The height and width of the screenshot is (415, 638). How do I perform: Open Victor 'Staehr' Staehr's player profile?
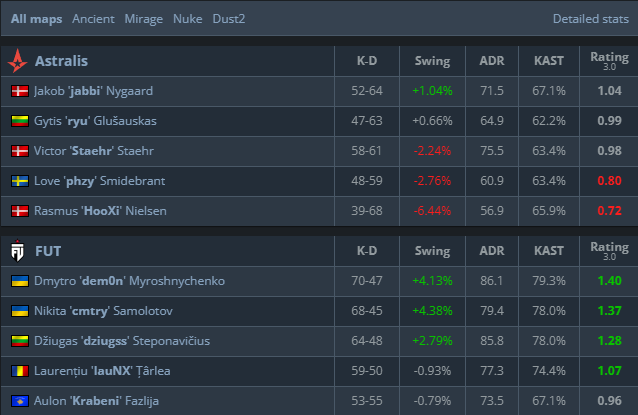click(x=94, y=151)
